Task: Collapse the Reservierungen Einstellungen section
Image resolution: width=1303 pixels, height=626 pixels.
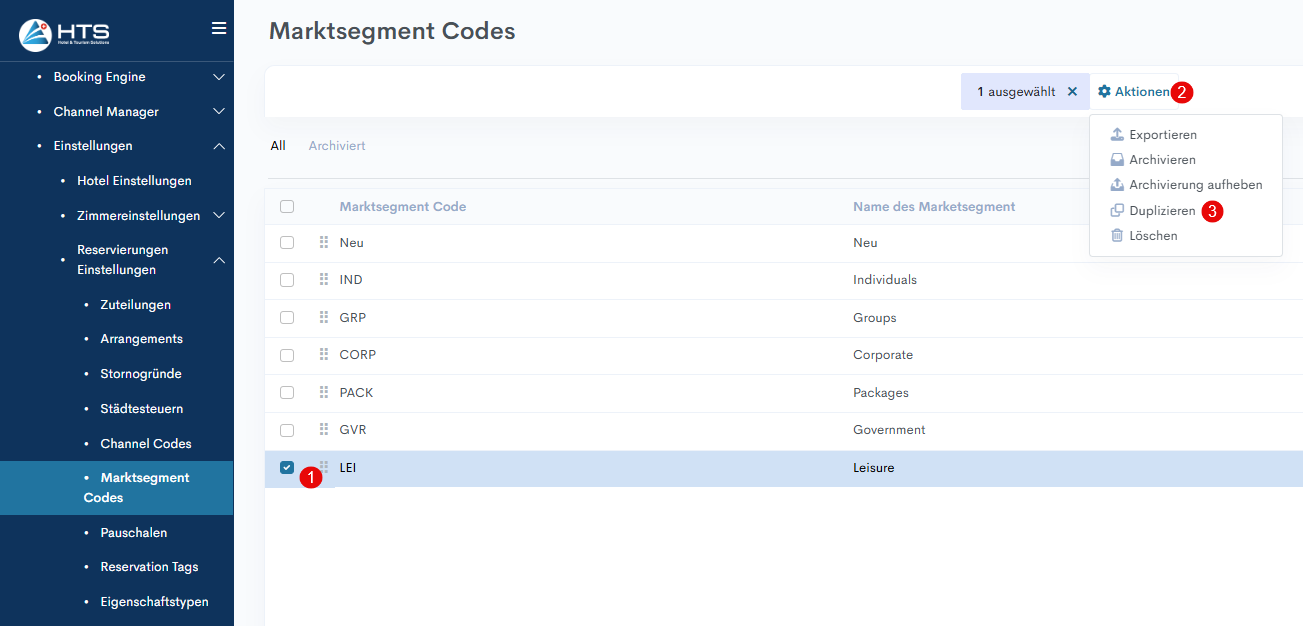Action: point(219,260)
